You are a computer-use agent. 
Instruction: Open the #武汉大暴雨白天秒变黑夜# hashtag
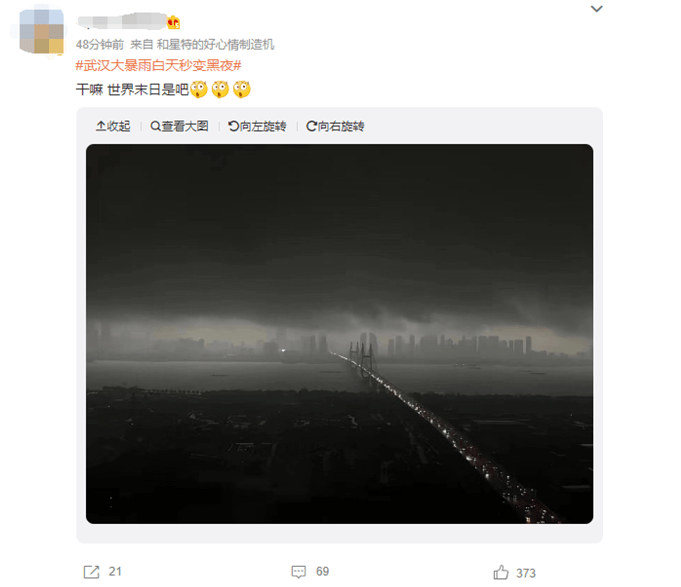[x=158, y=66]
